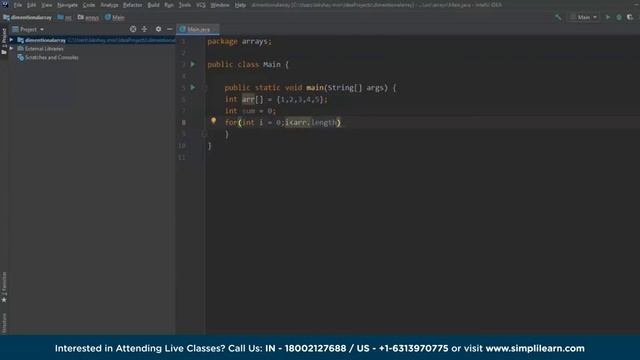Click the yellow intention lightbulb icon
640x360 pixels.
click(x=213, y=121)
